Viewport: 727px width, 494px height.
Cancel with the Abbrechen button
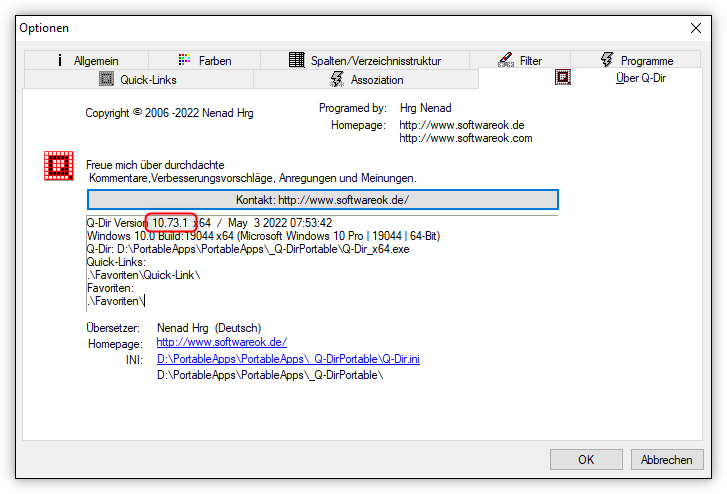click(667, 460)
